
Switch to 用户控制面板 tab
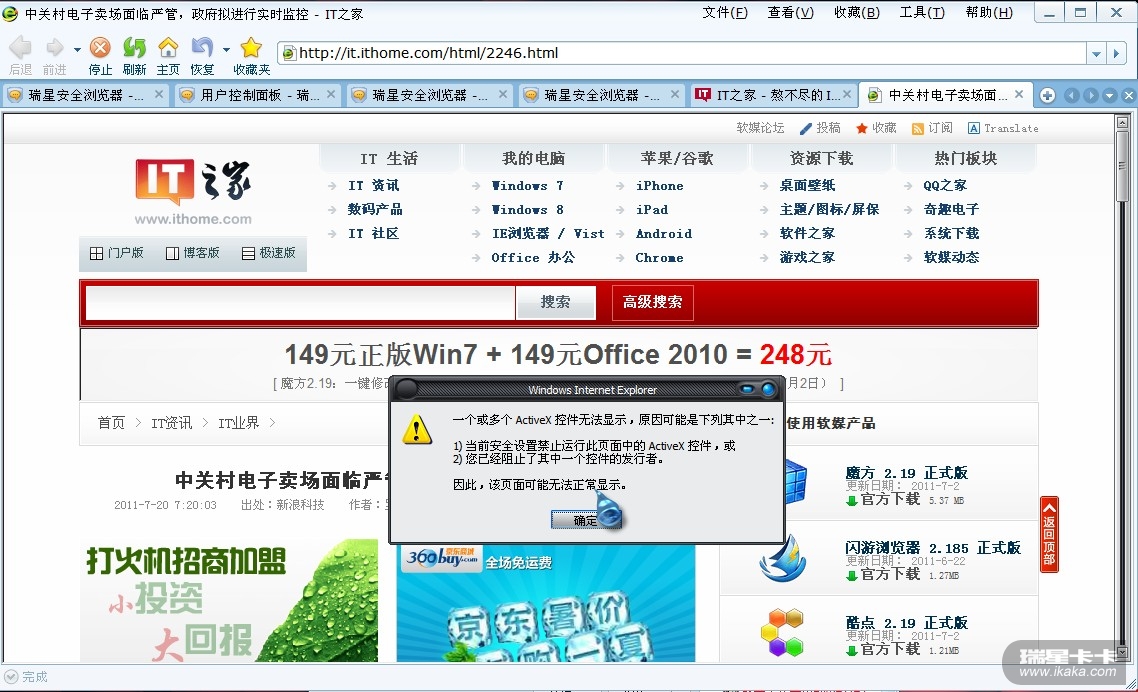pos(249,95)
